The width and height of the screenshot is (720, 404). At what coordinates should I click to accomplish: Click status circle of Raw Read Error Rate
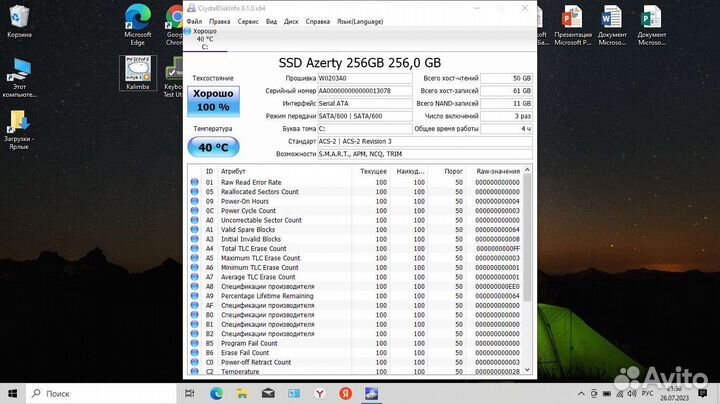195,182
